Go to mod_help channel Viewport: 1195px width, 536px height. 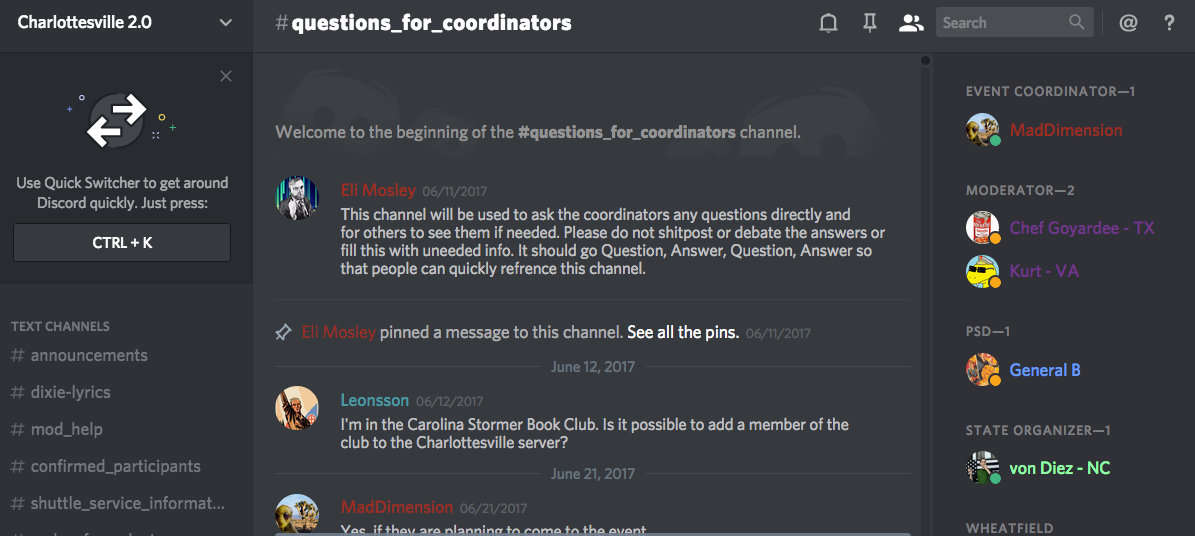pyautogui.click(x=66, y=429)
